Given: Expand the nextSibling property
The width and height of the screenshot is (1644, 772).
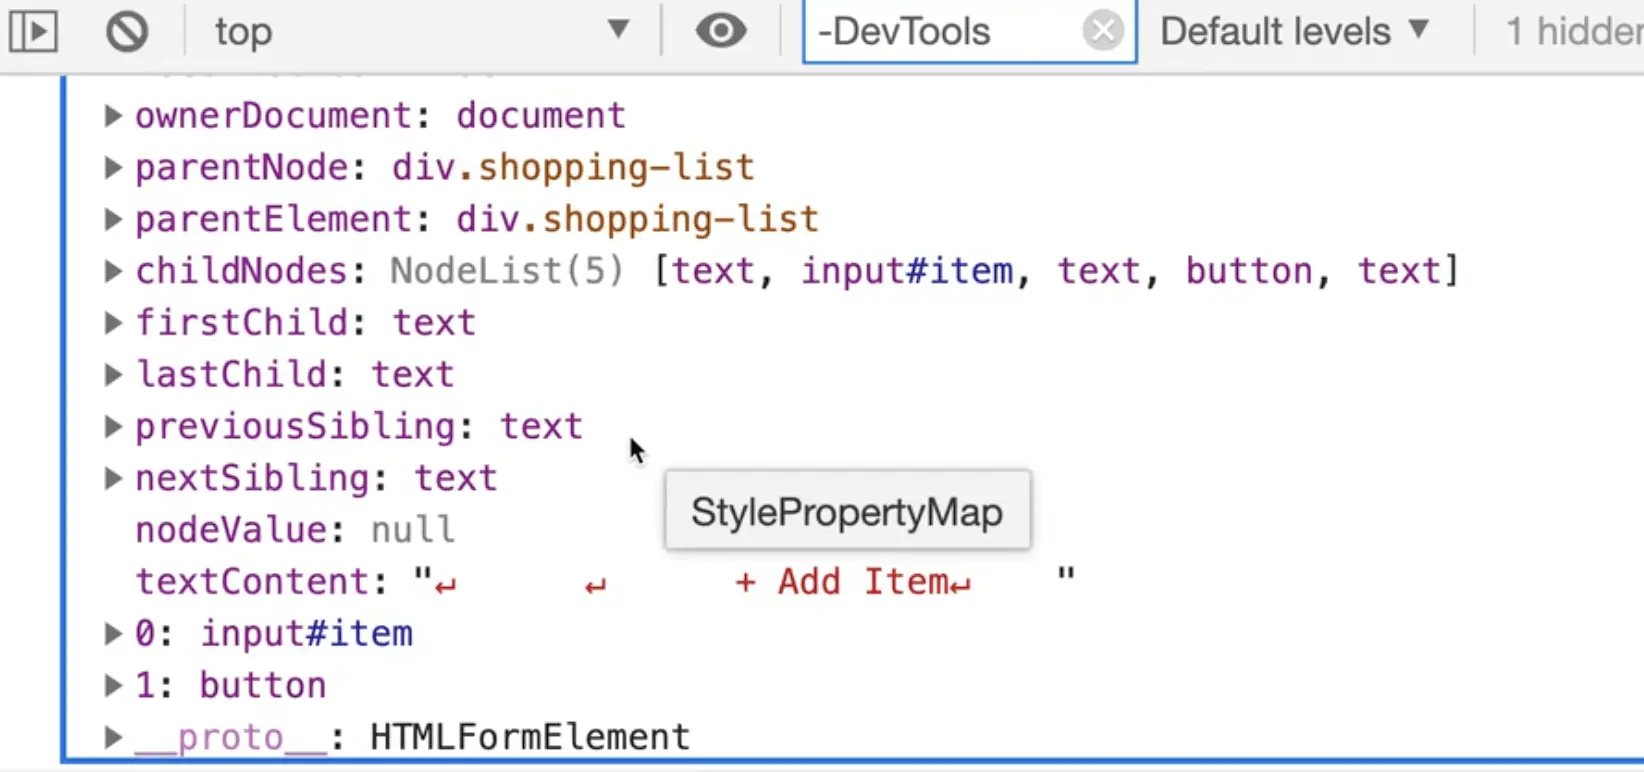Looking at the screenshot, I should [x=114, y=479].
